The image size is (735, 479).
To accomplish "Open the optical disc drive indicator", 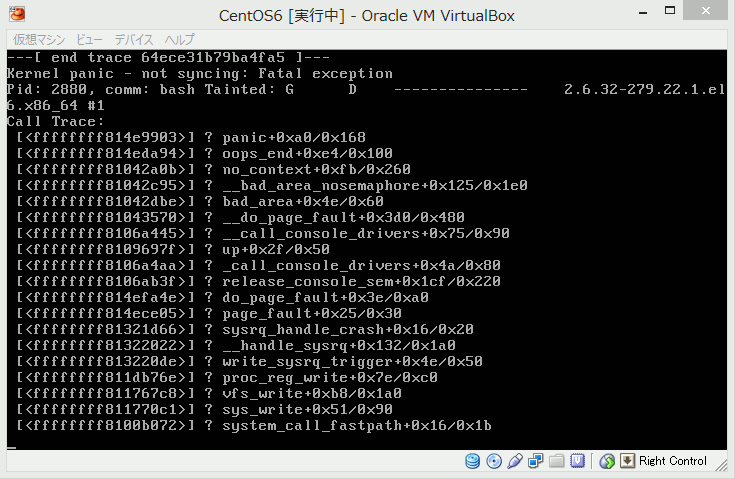I will click(494, 461).
